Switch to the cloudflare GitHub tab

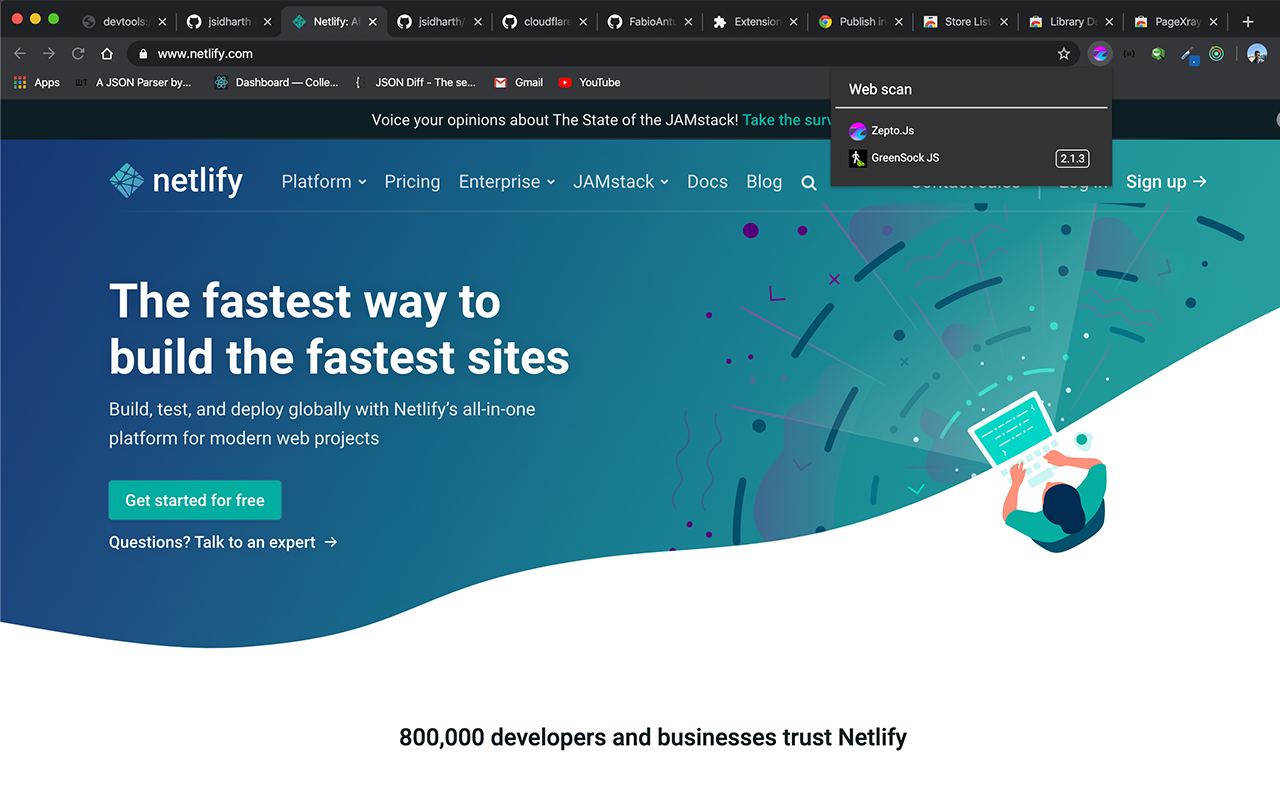coord(545,21)
